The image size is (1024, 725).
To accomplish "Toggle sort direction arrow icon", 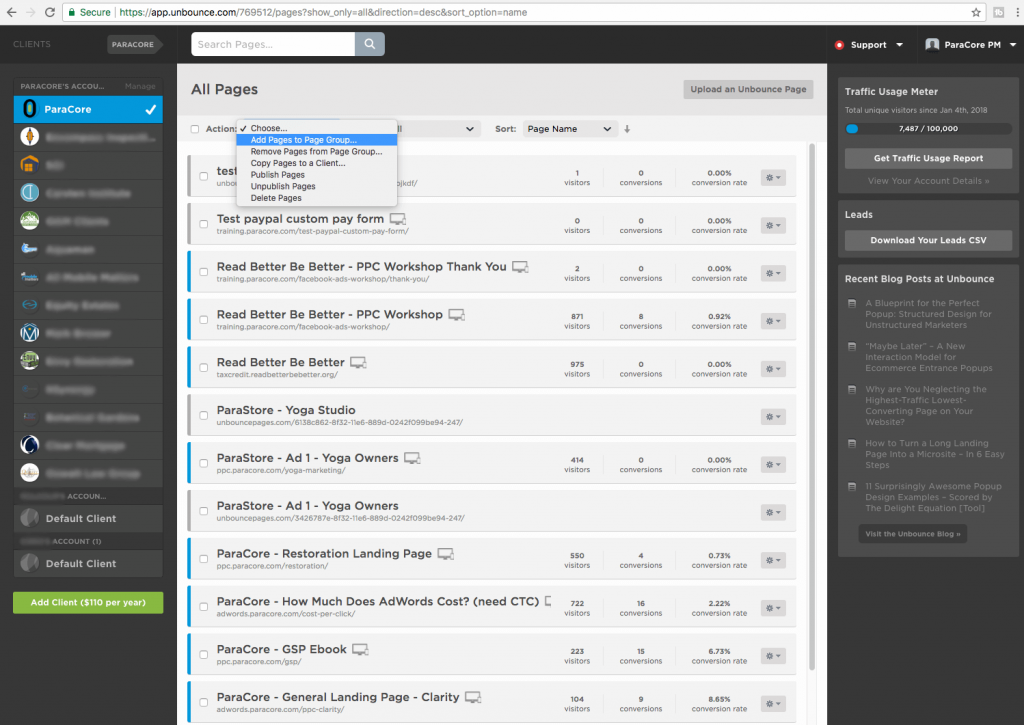I will 627,129.
